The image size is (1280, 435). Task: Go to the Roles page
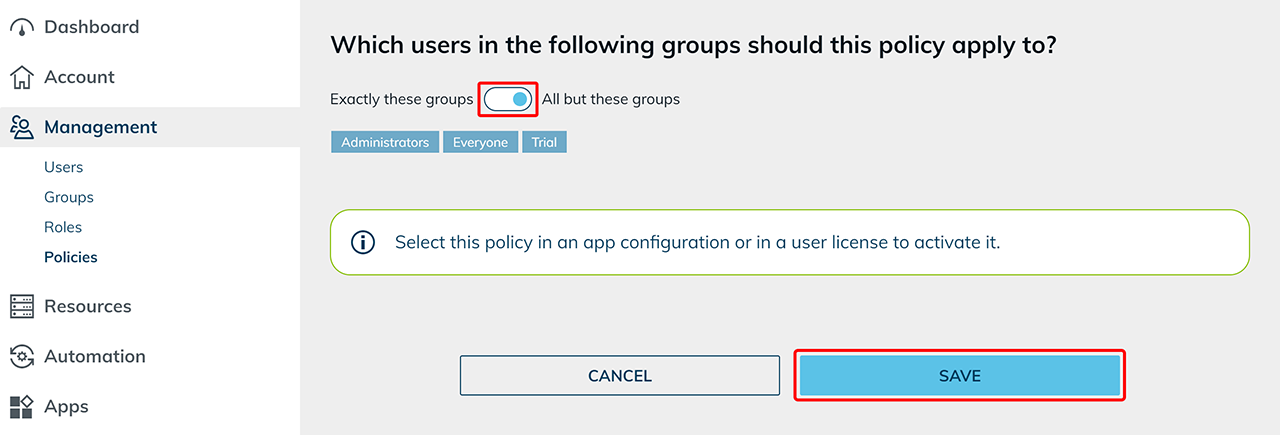click(x=63, y=227)
